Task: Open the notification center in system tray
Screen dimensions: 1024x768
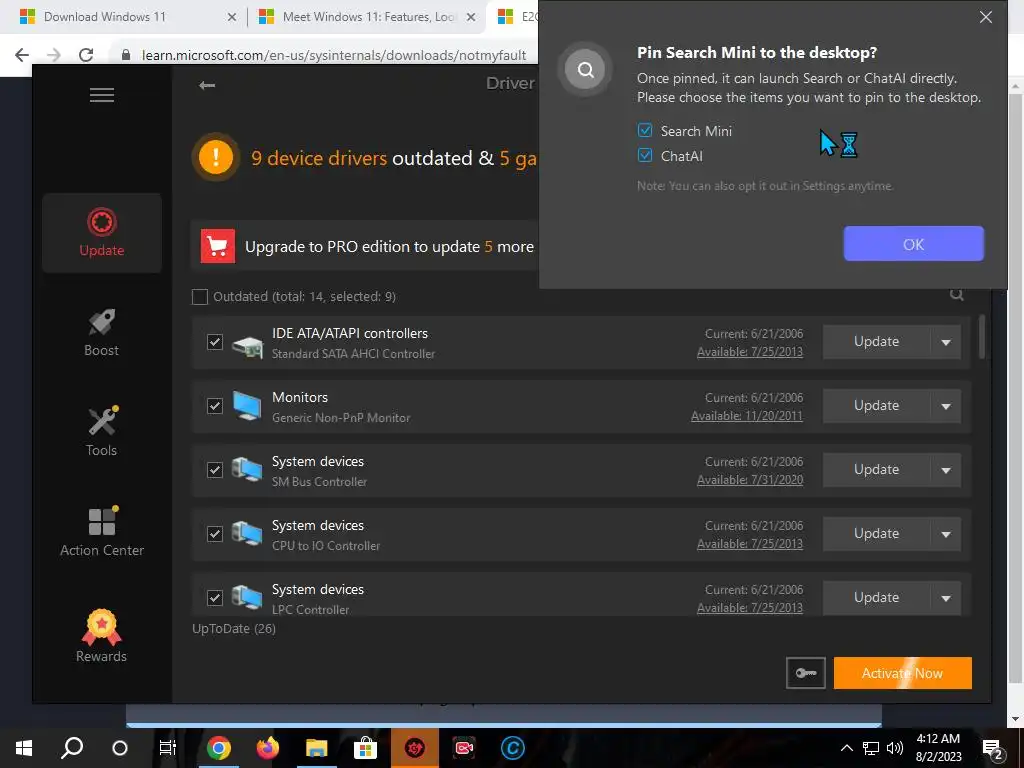Action: [993, 749]
